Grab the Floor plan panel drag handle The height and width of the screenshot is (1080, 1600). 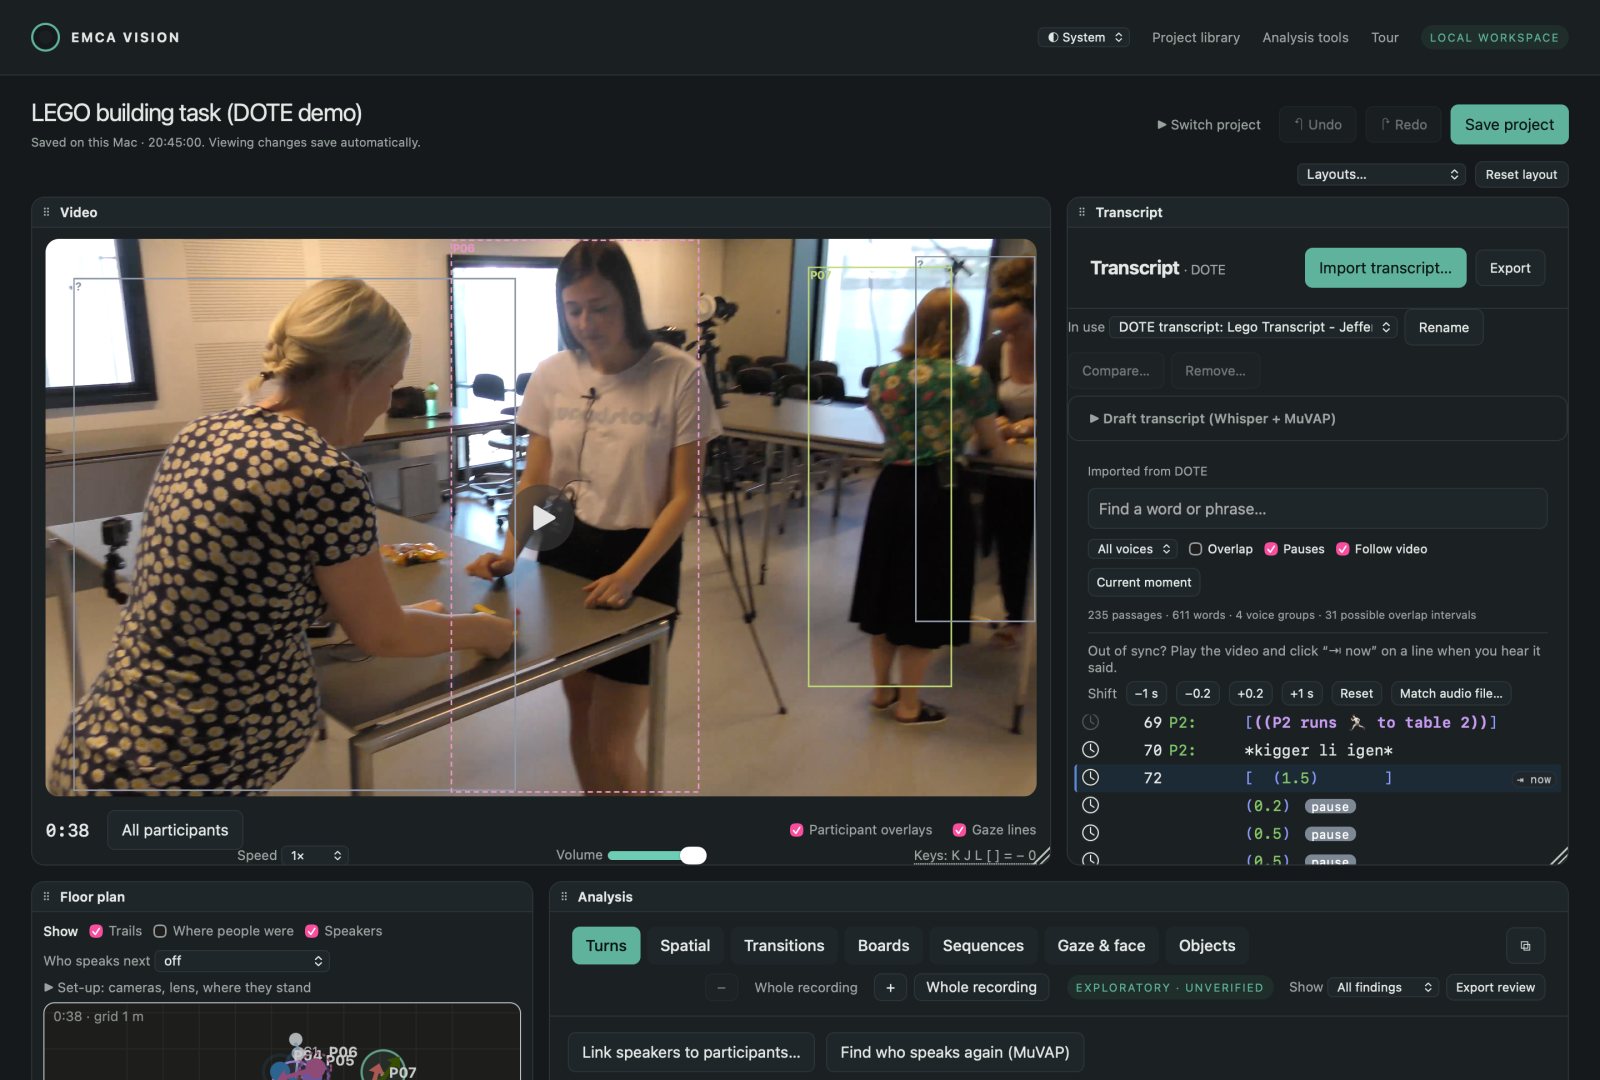(x=46, y=897)
